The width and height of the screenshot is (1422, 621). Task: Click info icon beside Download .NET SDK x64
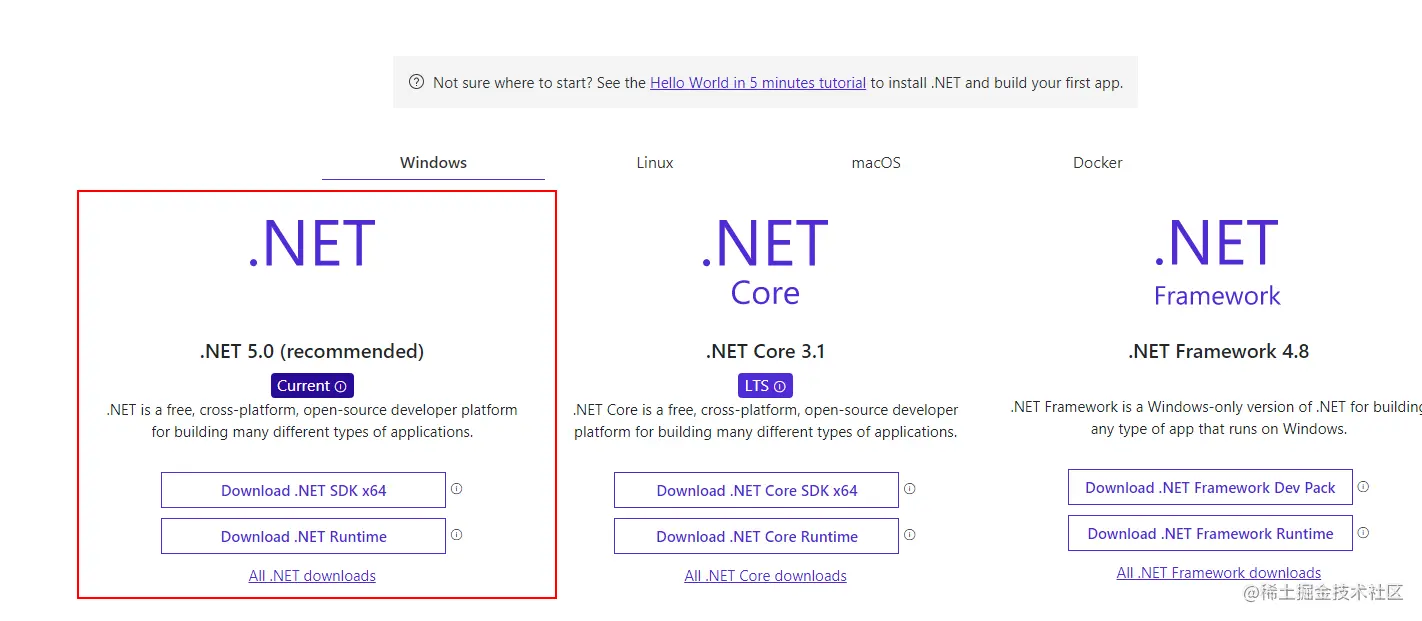[456, 489]
